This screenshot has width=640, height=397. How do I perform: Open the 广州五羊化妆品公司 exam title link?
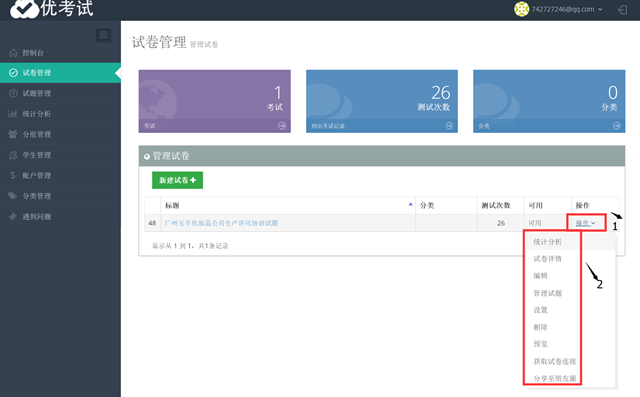pos(221,223)
